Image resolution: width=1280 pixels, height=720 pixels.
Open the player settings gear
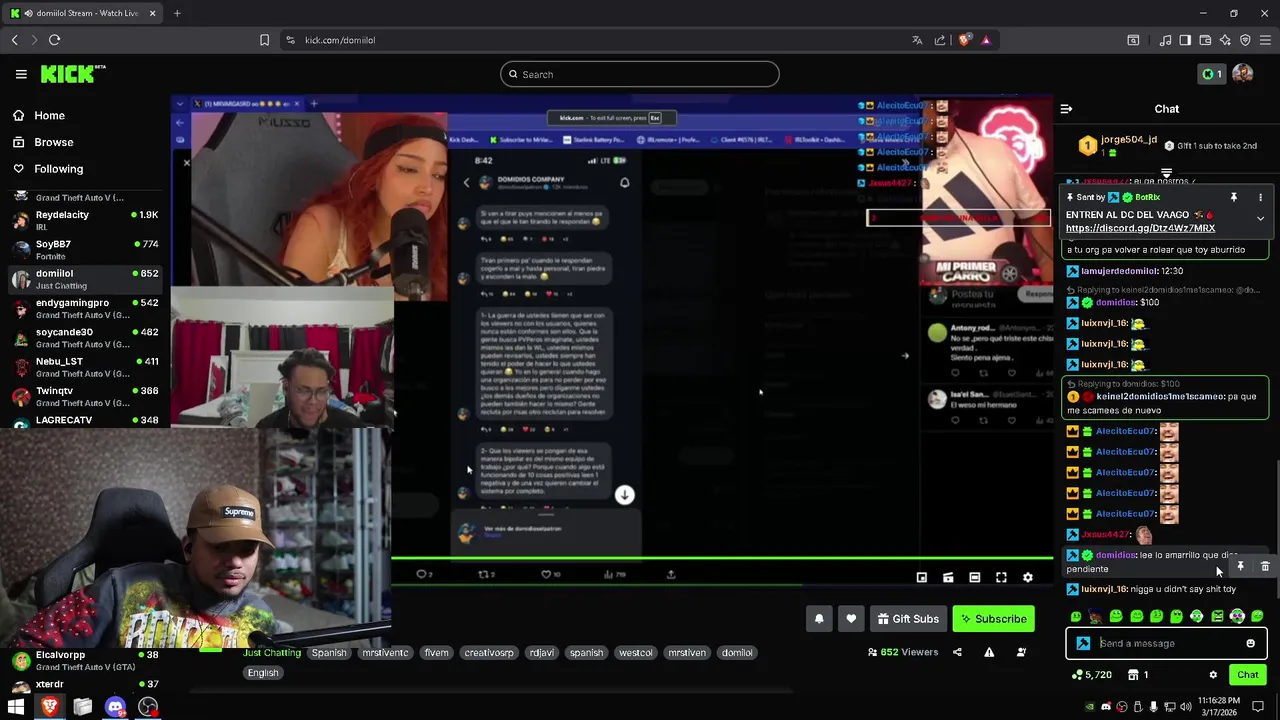[1027, 577]
